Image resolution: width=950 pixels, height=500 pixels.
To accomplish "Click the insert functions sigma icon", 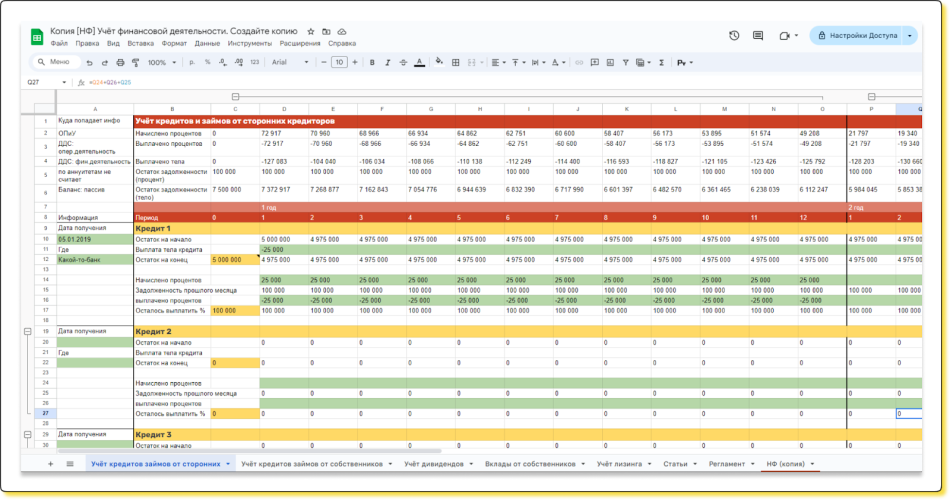I will (x=661, y=62).
